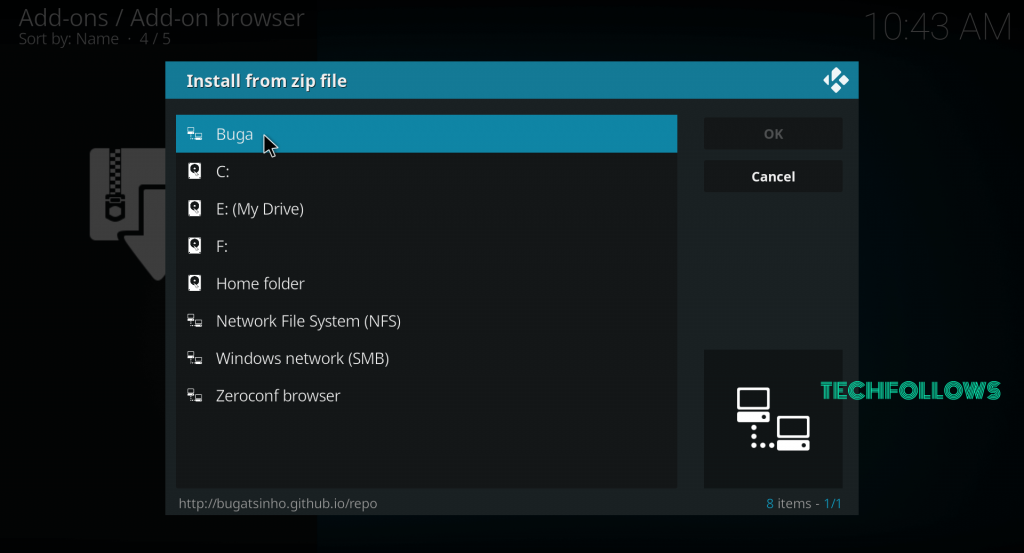
Task: Browse Network File System (NFS)
Action: [426, 321]
